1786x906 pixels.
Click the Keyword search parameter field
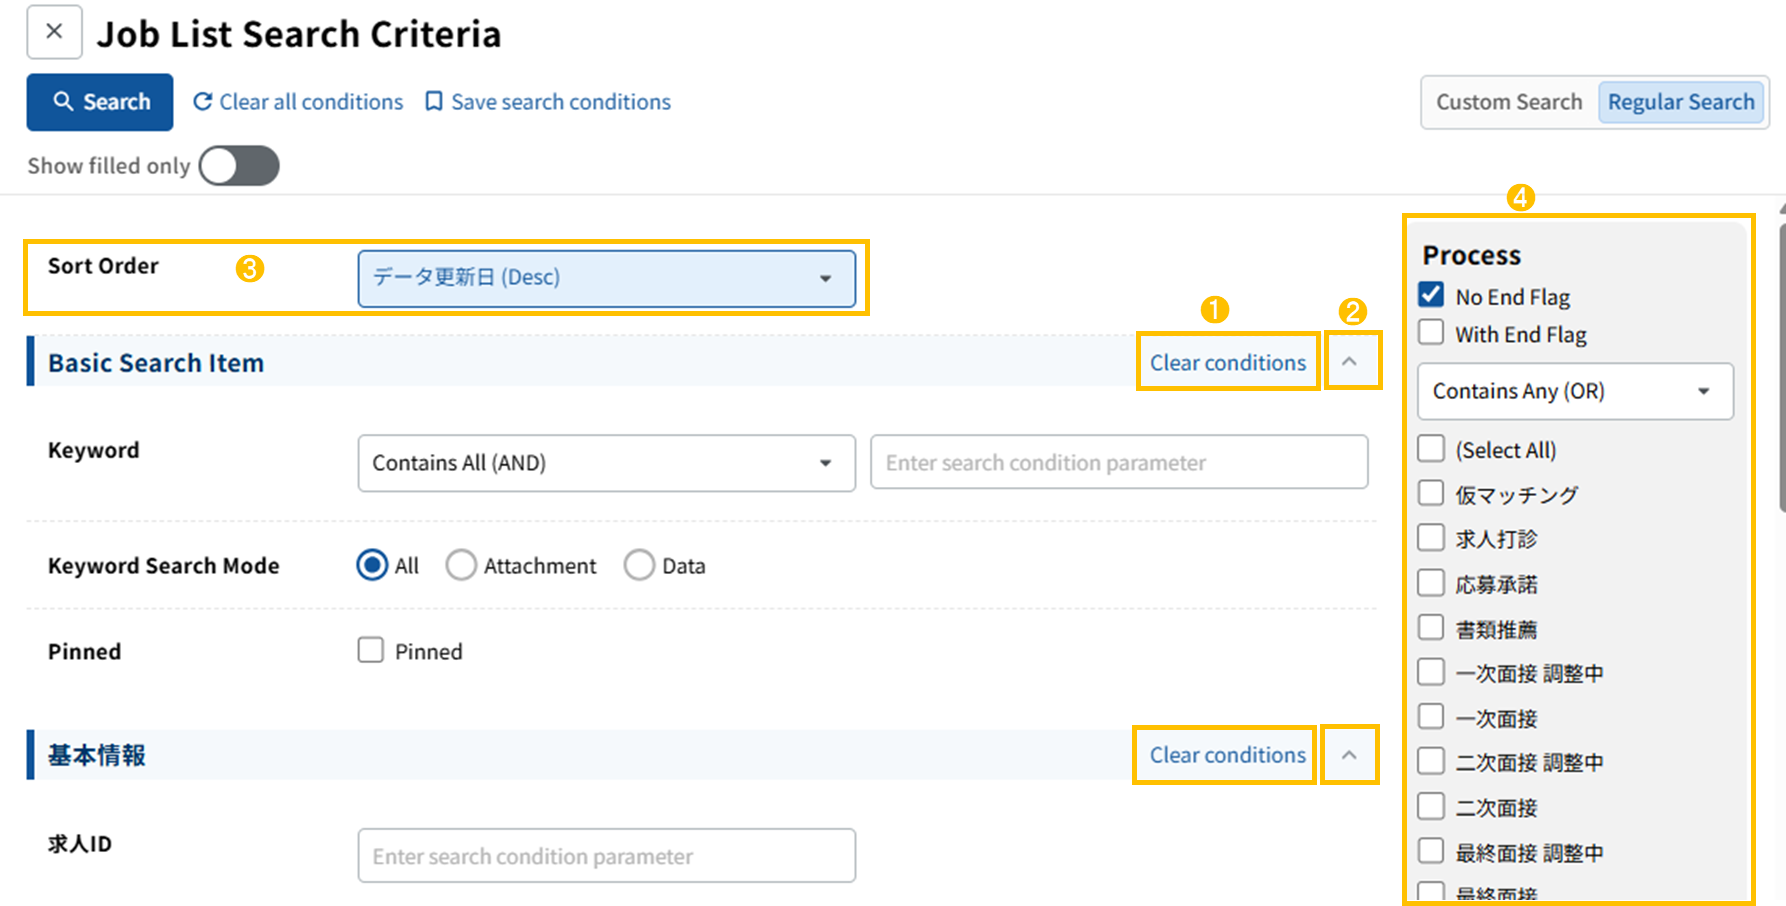[x=1118, y=463]
